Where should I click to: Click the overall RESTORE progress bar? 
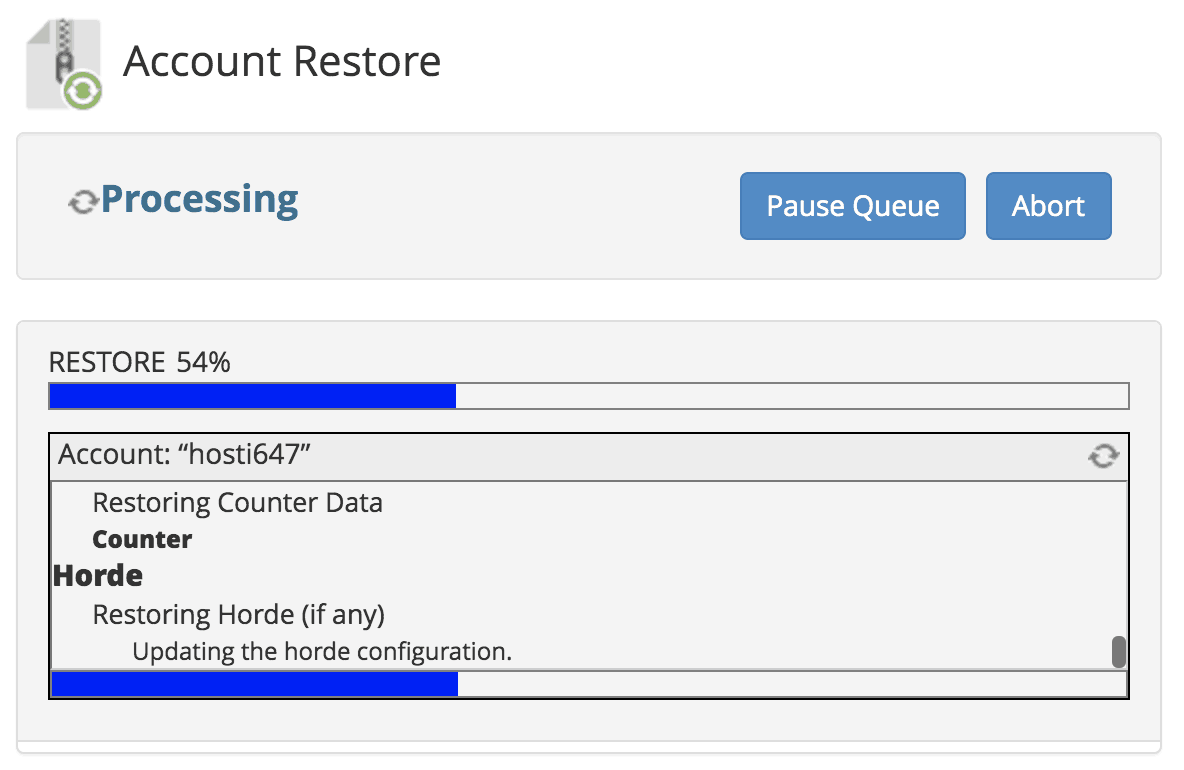click(x=588, y=396)
